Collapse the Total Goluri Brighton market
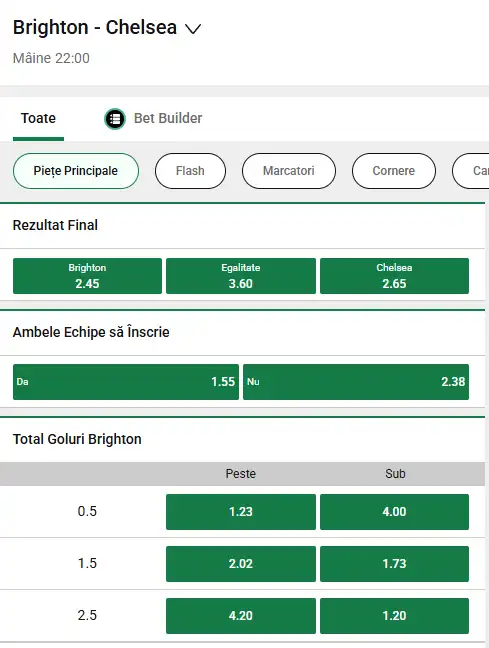The width and height of the screenshot is (489, 648). pyautogui.click(x=242, y=439)
